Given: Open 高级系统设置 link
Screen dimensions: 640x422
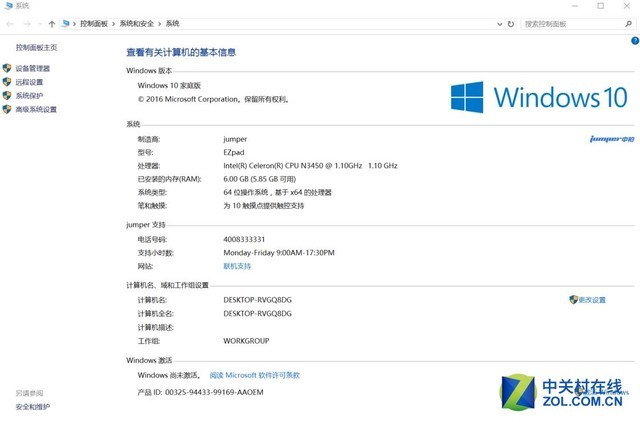Looking at the screenshot, I should click(x=36, y=109).
